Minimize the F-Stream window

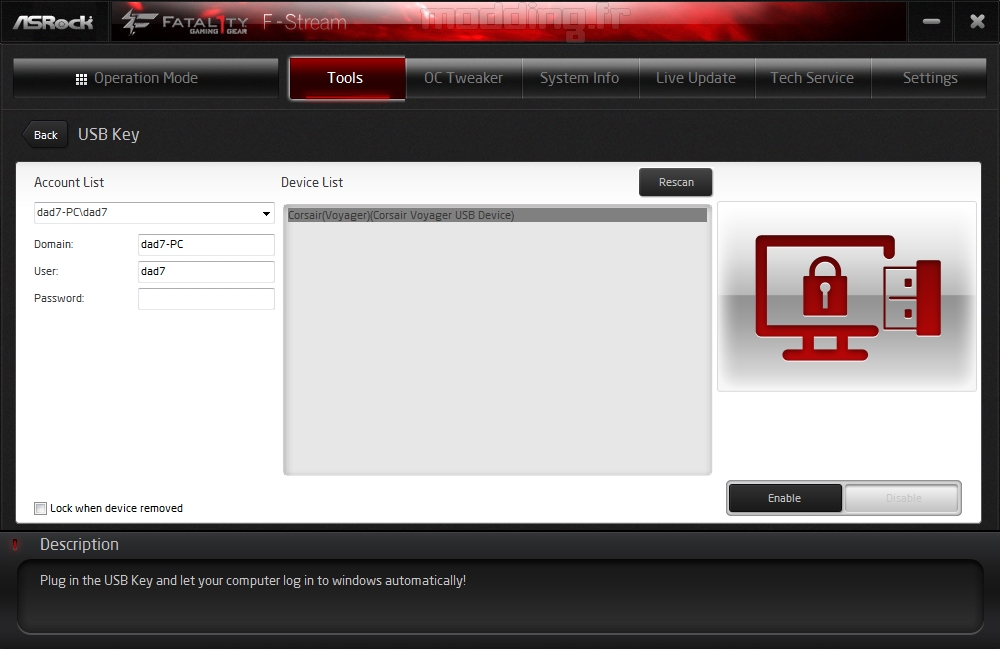tap(931, 22)
